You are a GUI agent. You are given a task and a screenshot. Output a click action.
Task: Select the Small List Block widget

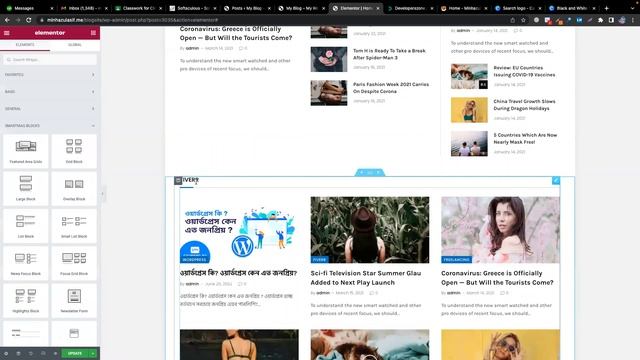[x=74, y=226]
